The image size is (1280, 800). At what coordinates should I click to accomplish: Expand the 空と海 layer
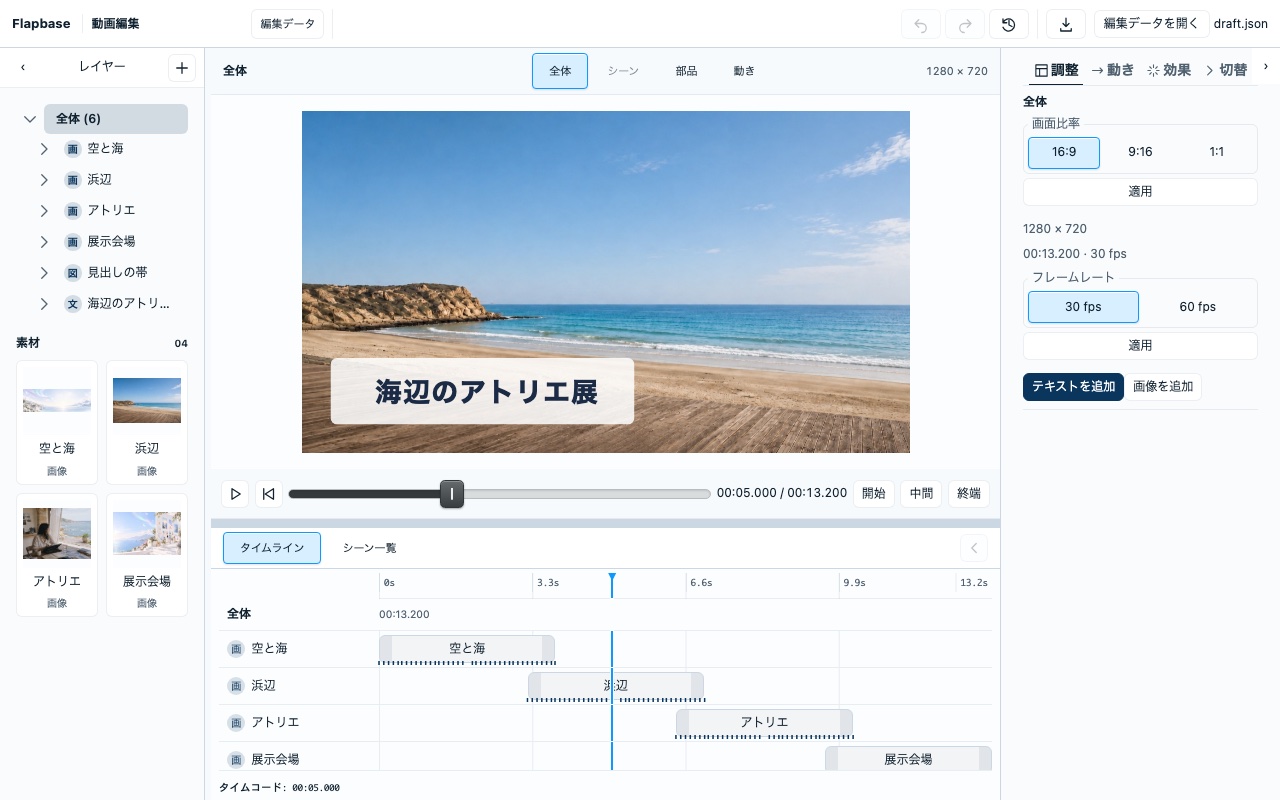pyautogui.click(x=44, y=149)
